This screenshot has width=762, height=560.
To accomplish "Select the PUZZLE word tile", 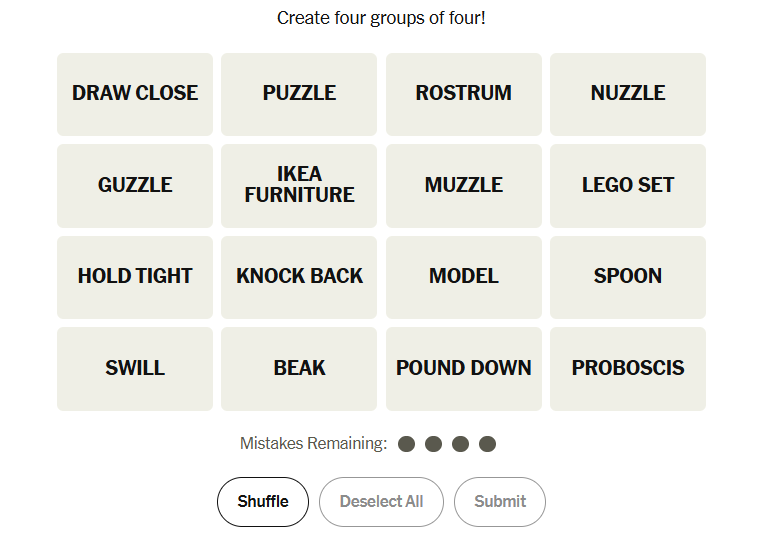I will tap(299, 94).
